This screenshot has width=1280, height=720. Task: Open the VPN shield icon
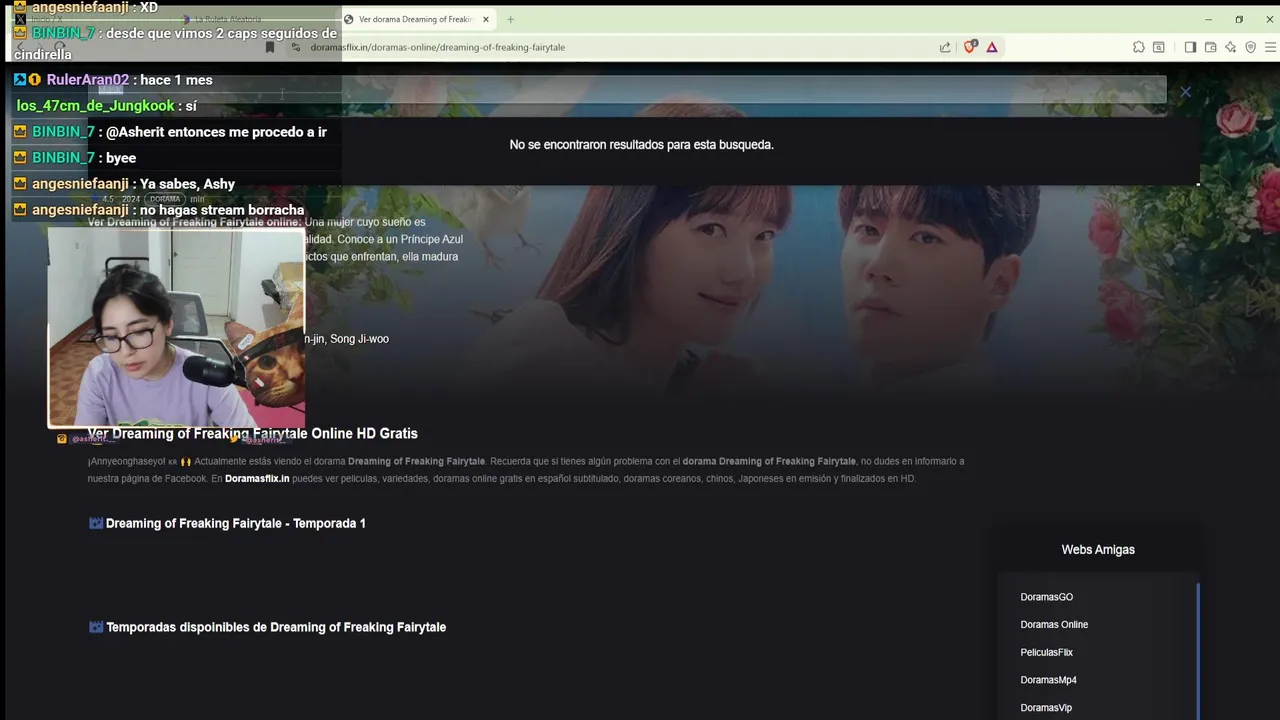(1250, 47)
